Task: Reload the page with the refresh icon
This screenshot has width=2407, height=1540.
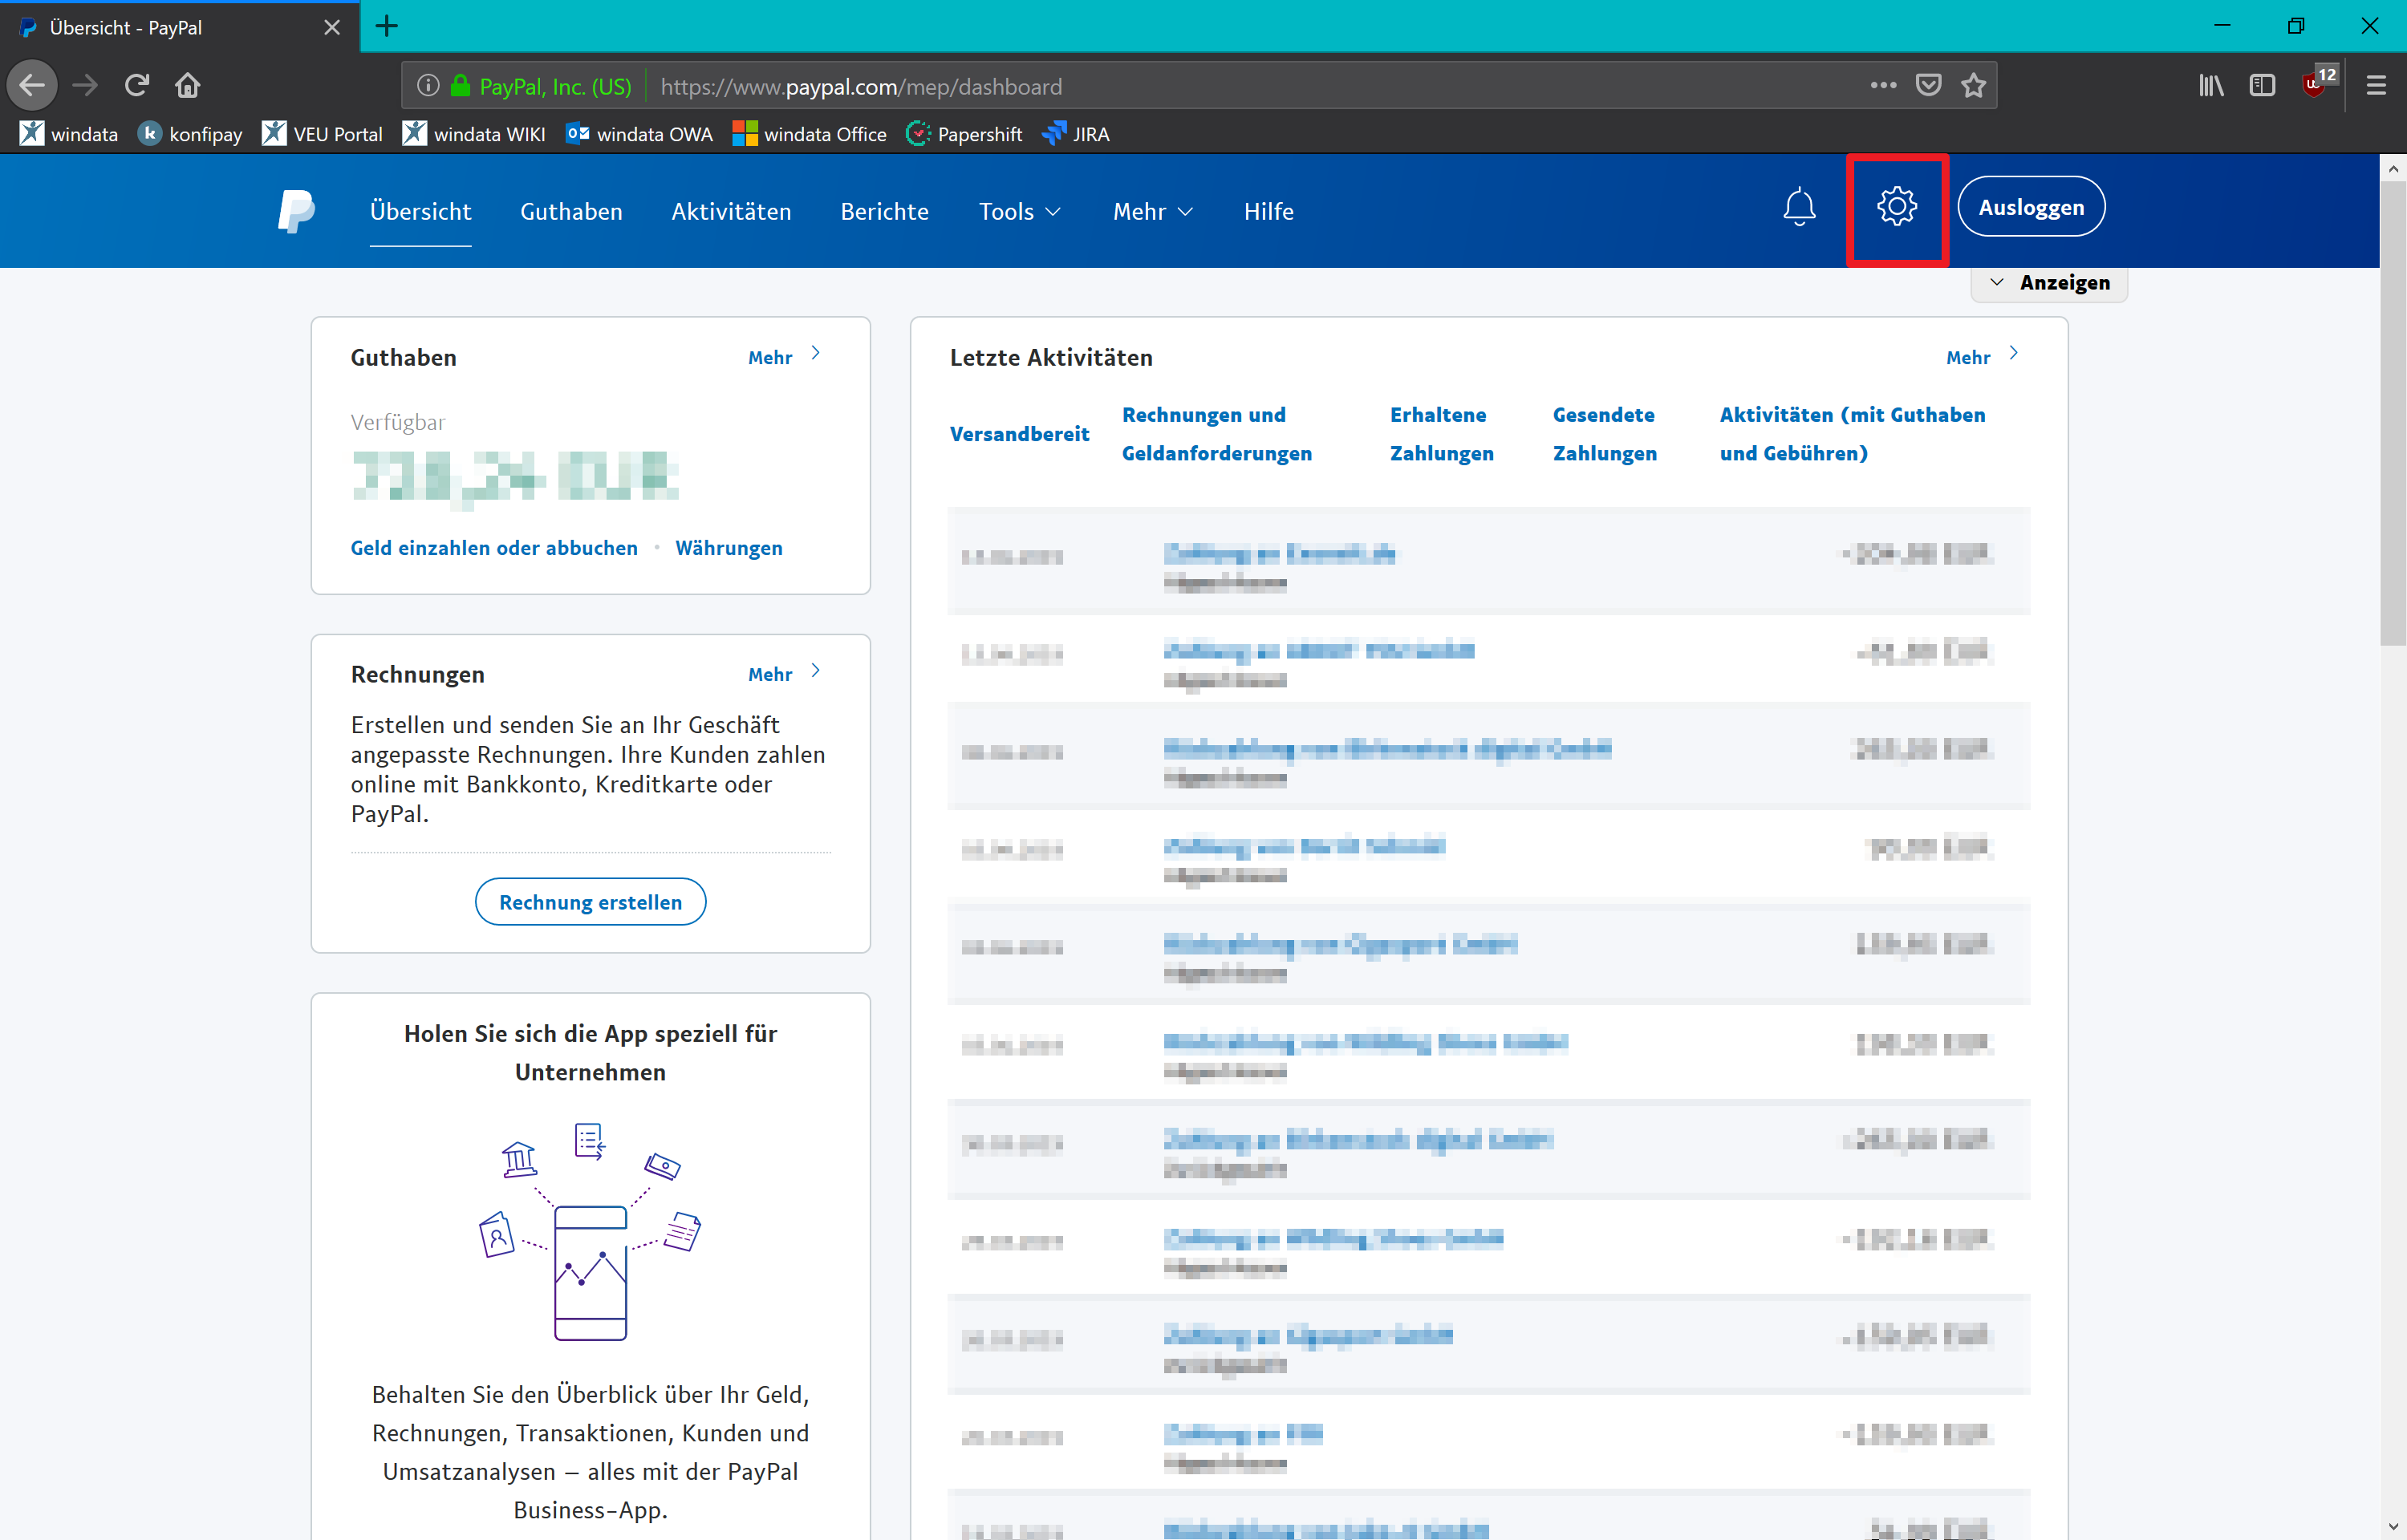Action: [137, 85]
